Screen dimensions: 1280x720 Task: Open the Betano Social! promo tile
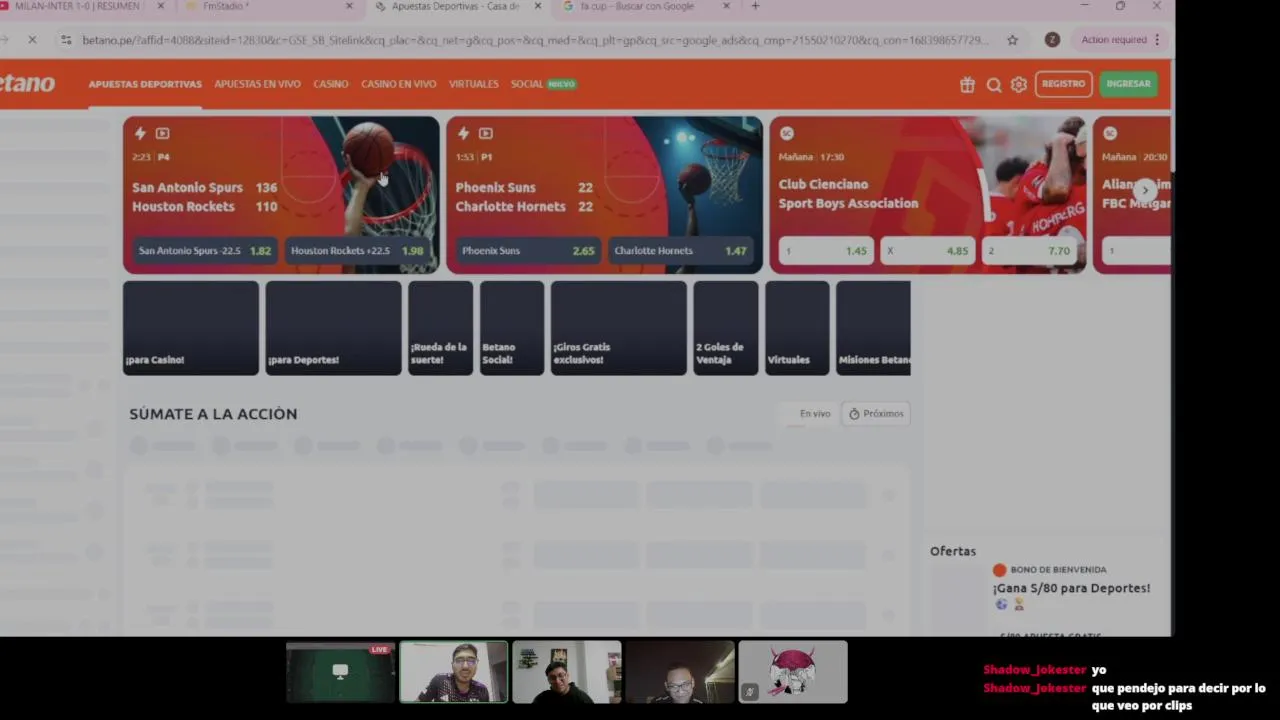coord(512,328)
